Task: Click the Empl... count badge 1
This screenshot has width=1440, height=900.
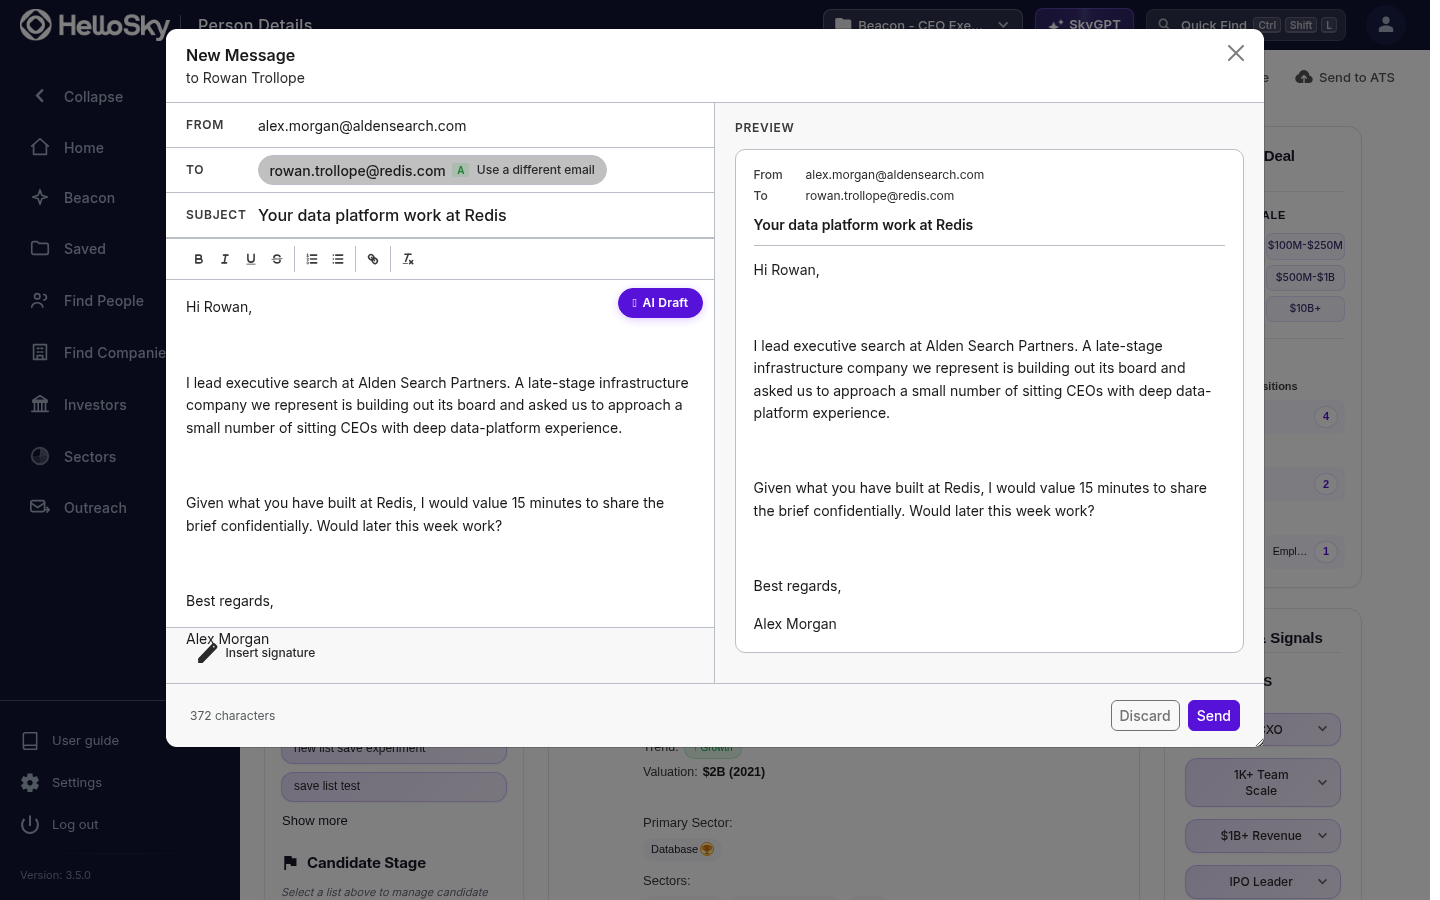Action: [1326, 551]
